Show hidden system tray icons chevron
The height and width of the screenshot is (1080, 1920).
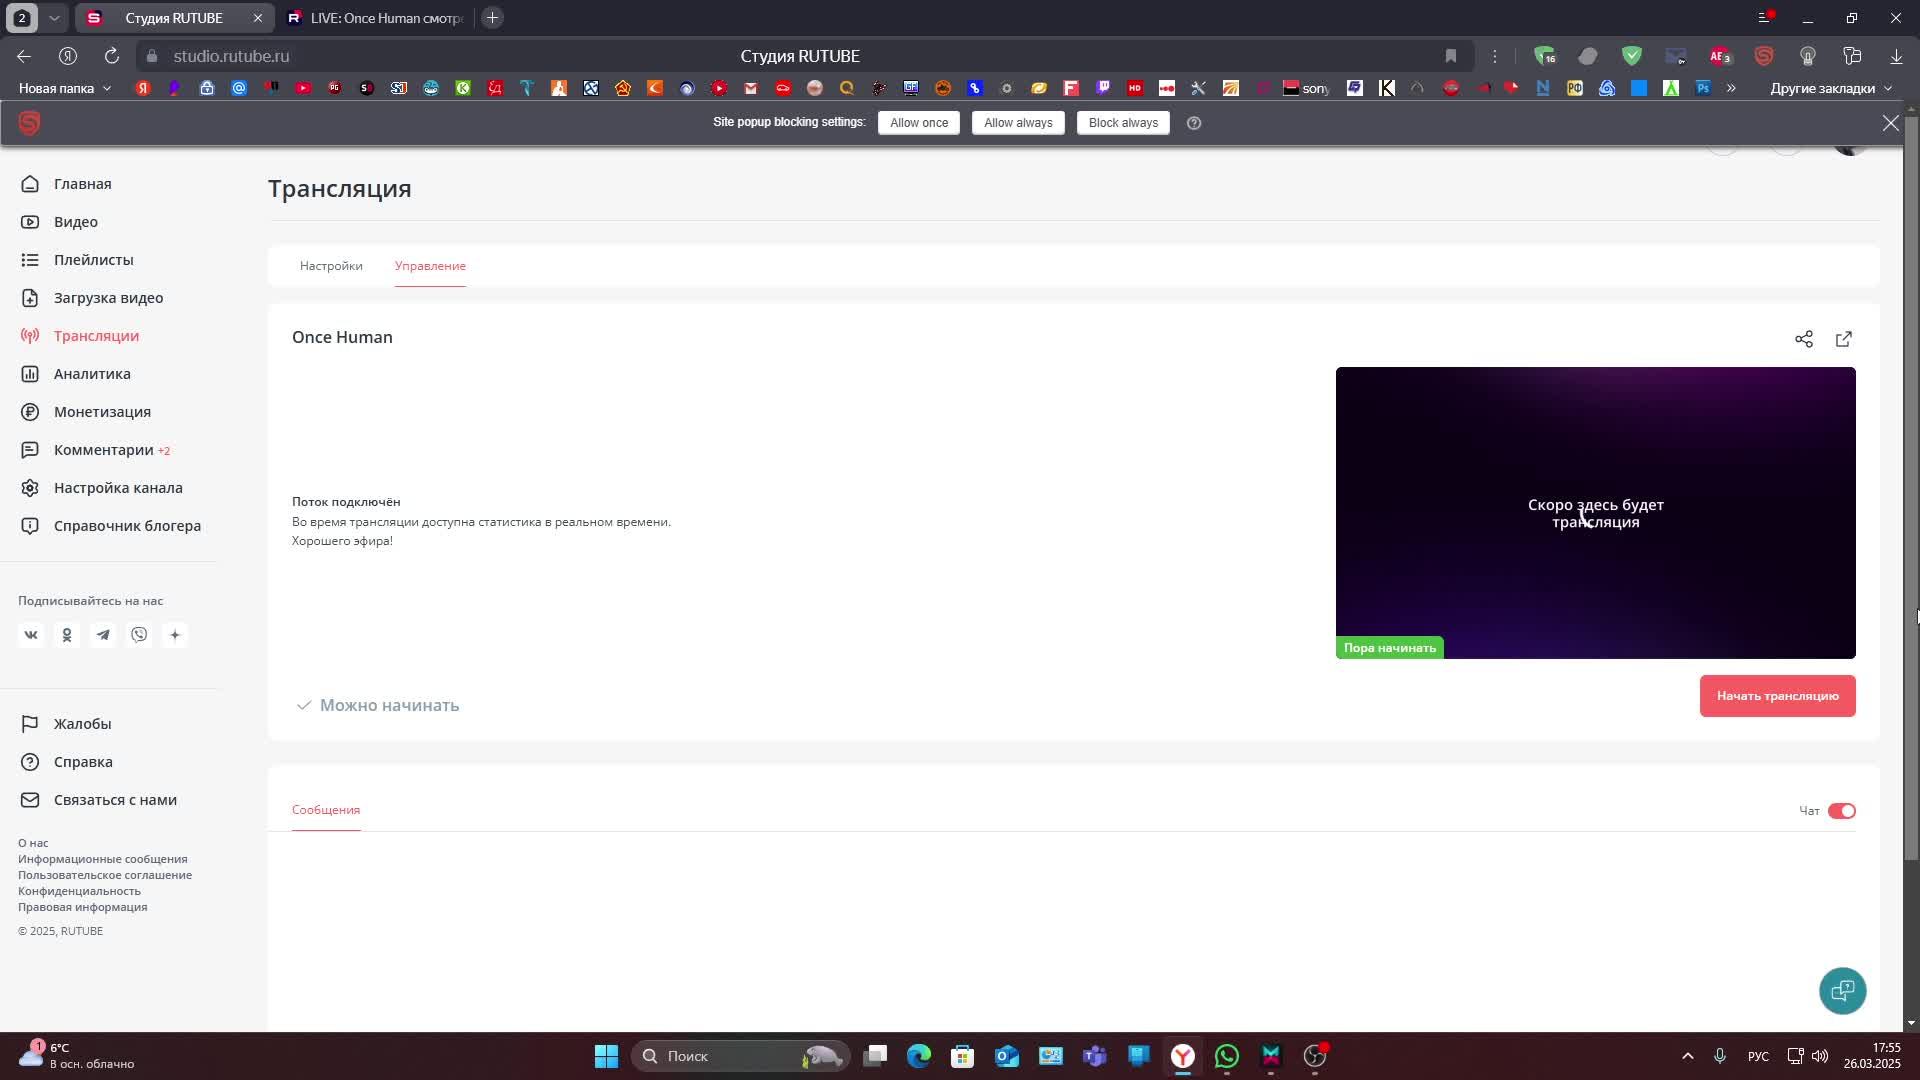pyautogui.click(x=1687, y=1056)
